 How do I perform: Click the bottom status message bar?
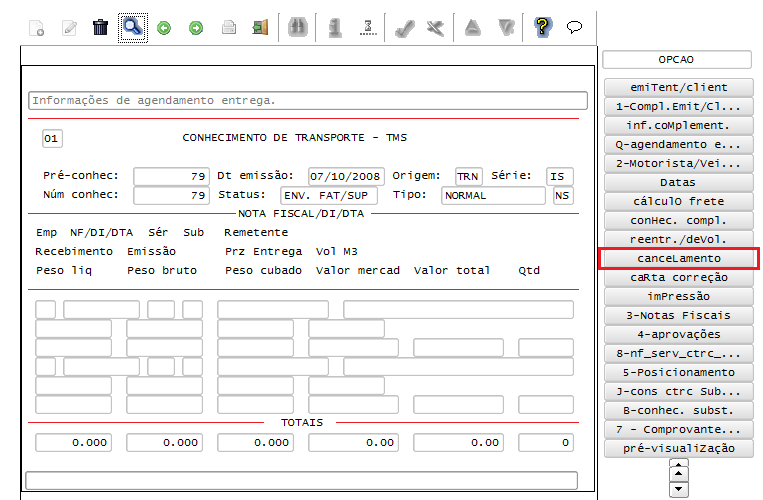301,481
